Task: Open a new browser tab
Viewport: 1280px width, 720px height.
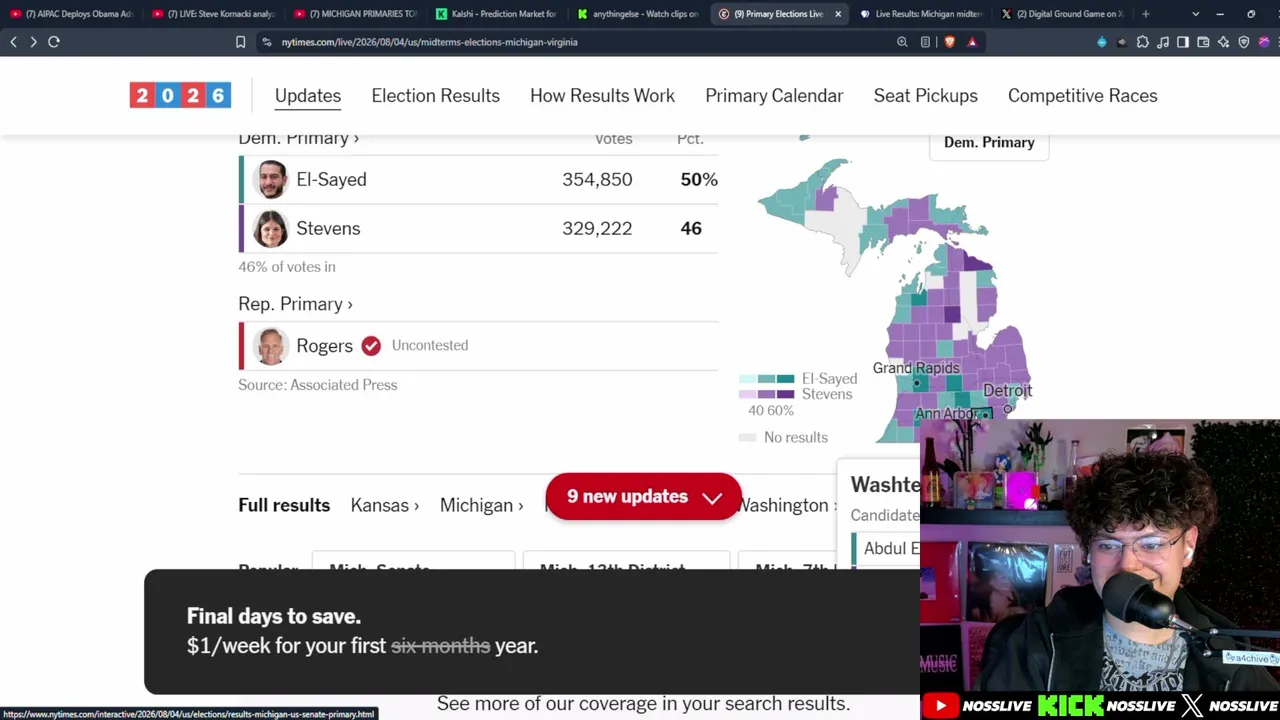Action: point(1146,14)
